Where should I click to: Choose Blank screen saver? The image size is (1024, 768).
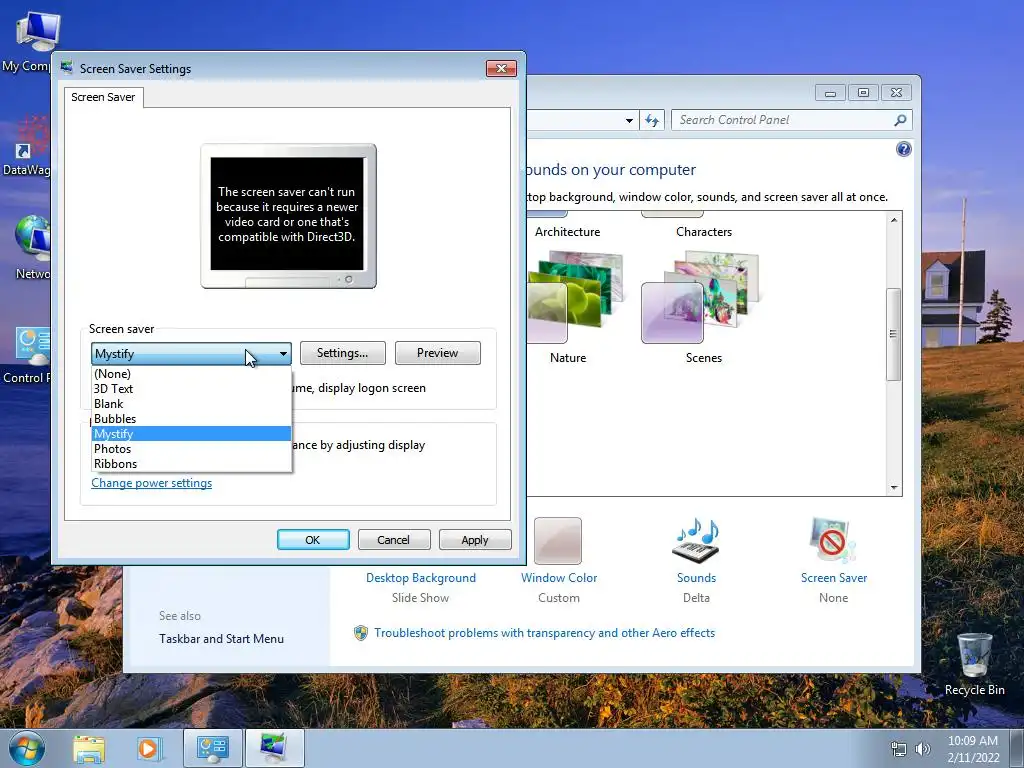pos(191,404)
